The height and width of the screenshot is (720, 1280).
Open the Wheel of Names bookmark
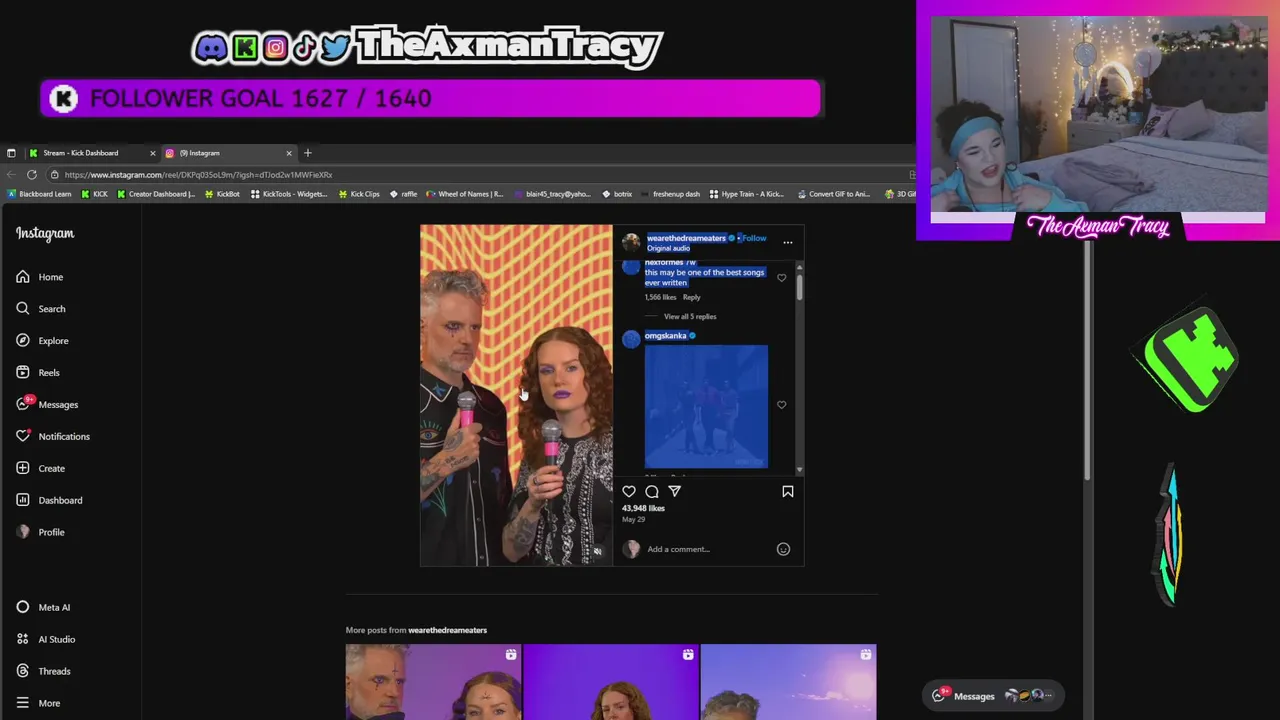[x=465, y=194]
